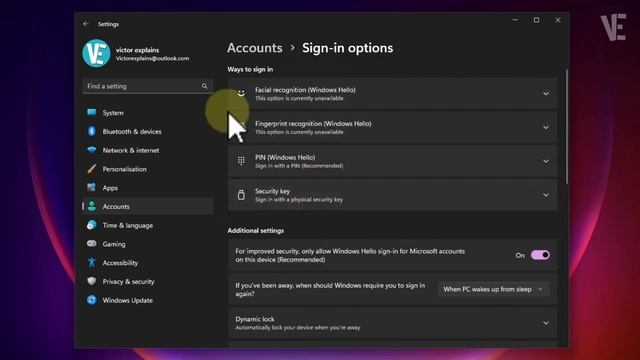Image resolution: width=640 pixels, height=360 pixels.
Task: Open Privacy & security category
Action: [148, 282]
